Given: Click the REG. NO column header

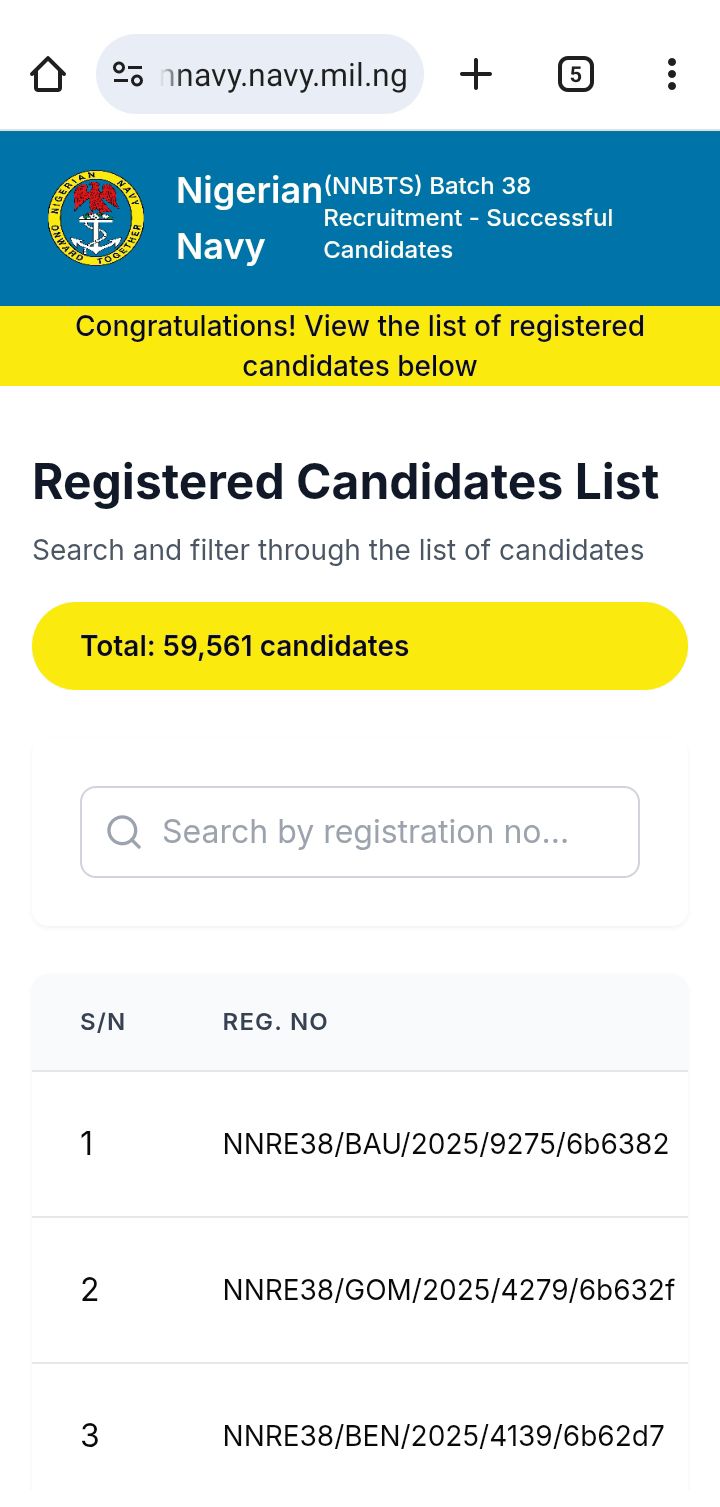Looking at the screenshot, I should (275, 1022).
